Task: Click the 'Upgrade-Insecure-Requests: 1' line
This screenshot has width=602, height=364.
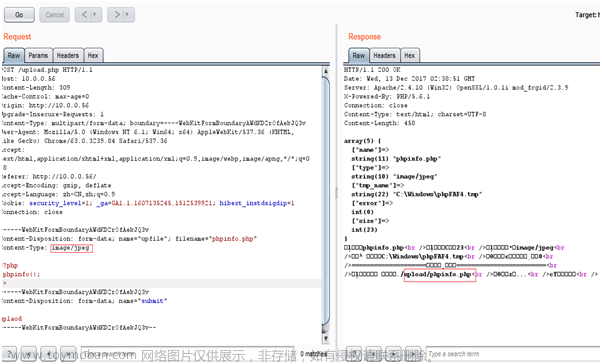Action: [52, 114]
